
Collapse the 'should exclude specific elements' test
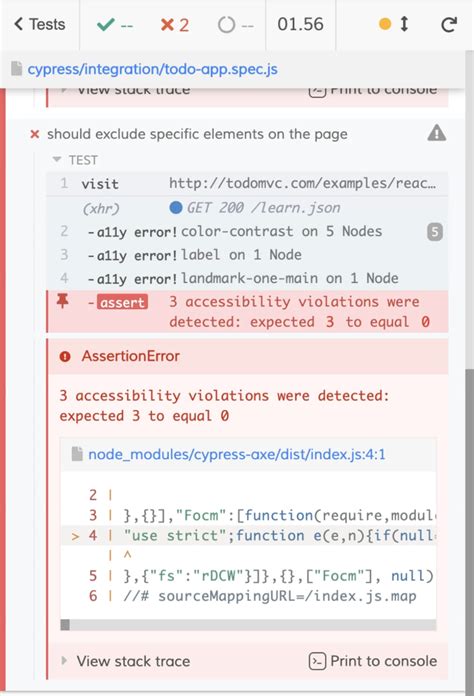tap(197, 134)
